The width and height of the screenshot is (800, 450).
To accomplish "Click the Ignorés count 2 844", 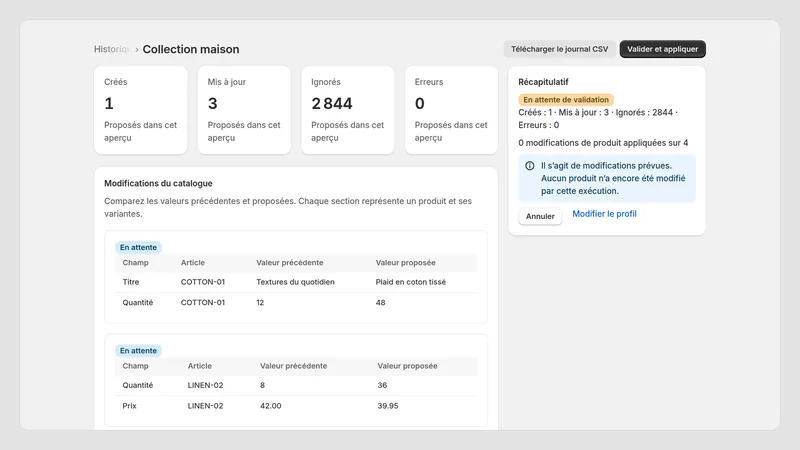I will pyautogui.click(x=332, y=104).
